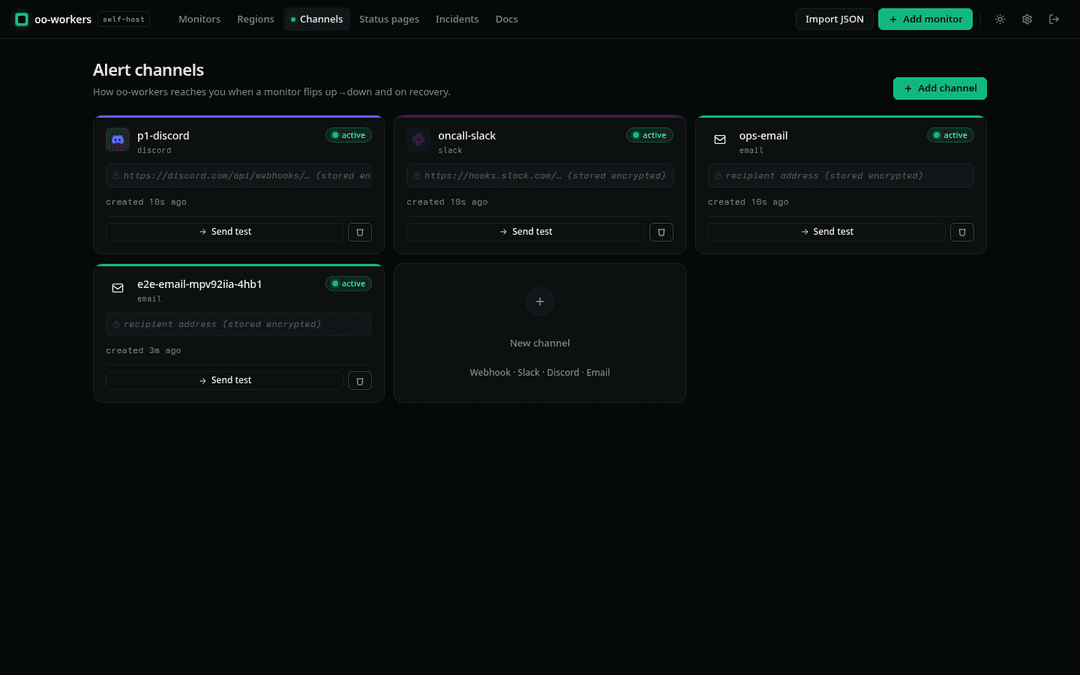Click 'Webhook · Slack · Discord · Email' text

[540, 373]
